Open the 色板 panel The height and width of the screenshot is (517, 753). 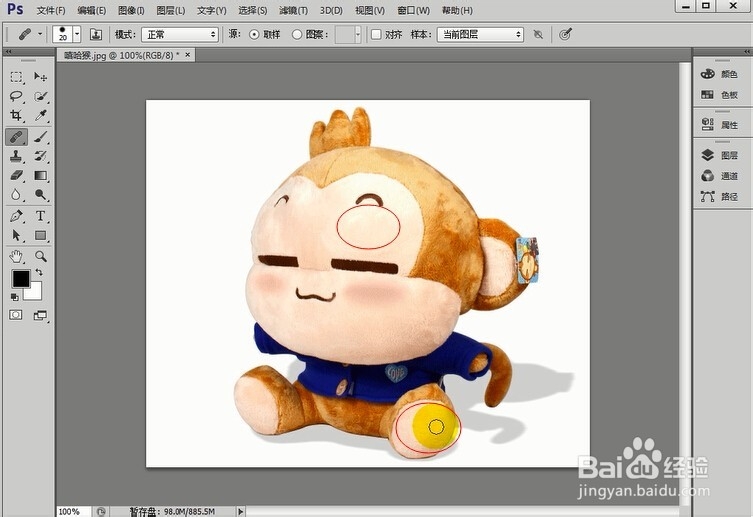(720, 95)
